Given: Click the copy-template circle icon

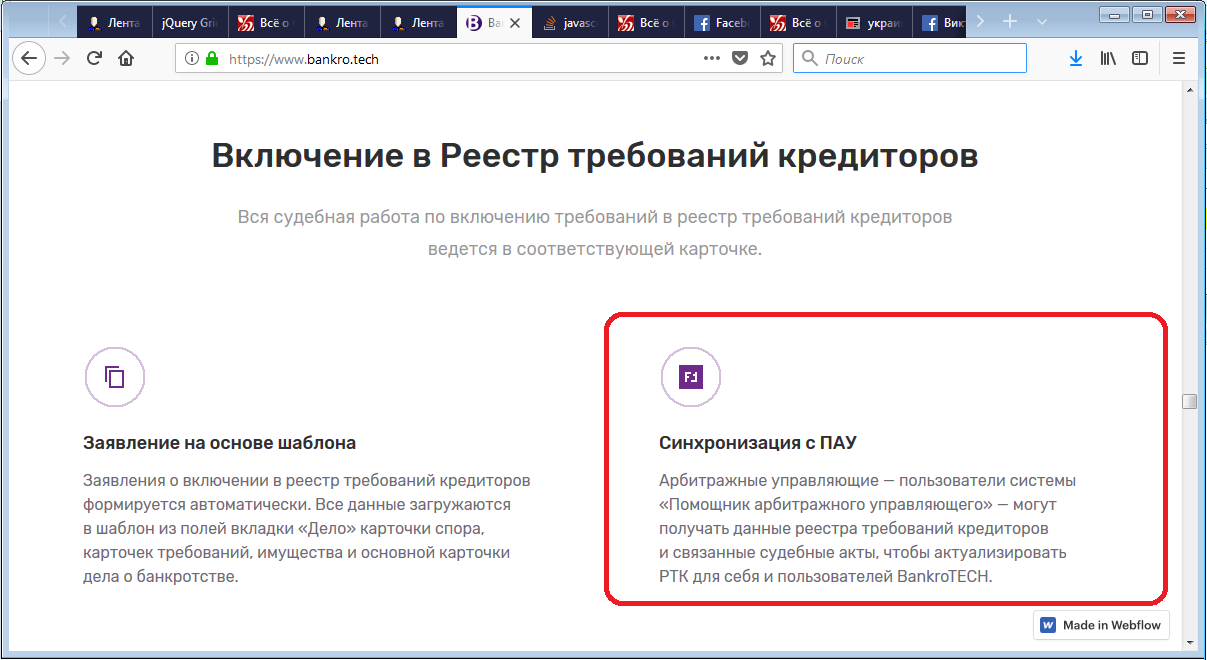Looking at the screenshot, I should [115, 377].
